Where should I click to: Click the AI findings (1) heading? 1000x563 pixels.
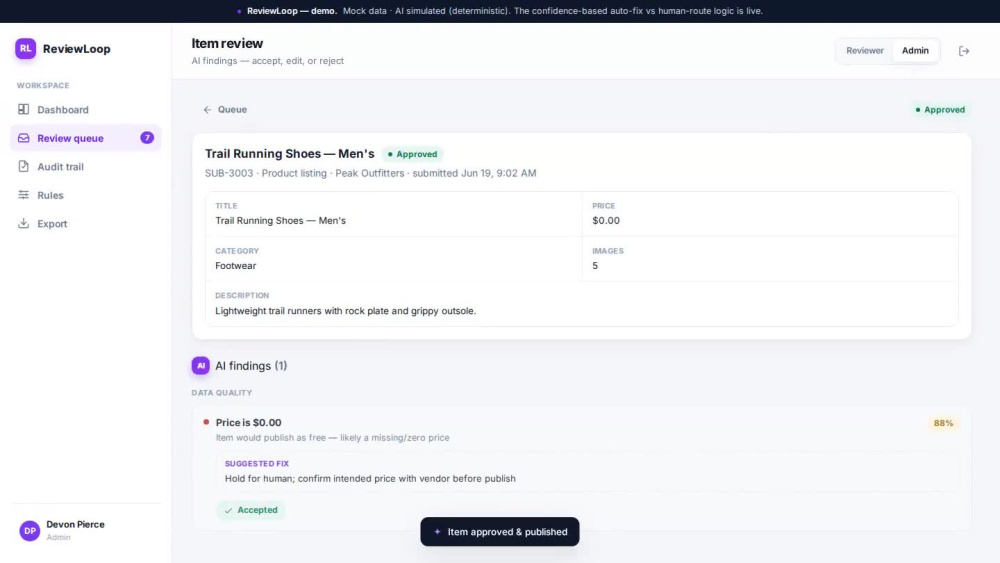251,366
